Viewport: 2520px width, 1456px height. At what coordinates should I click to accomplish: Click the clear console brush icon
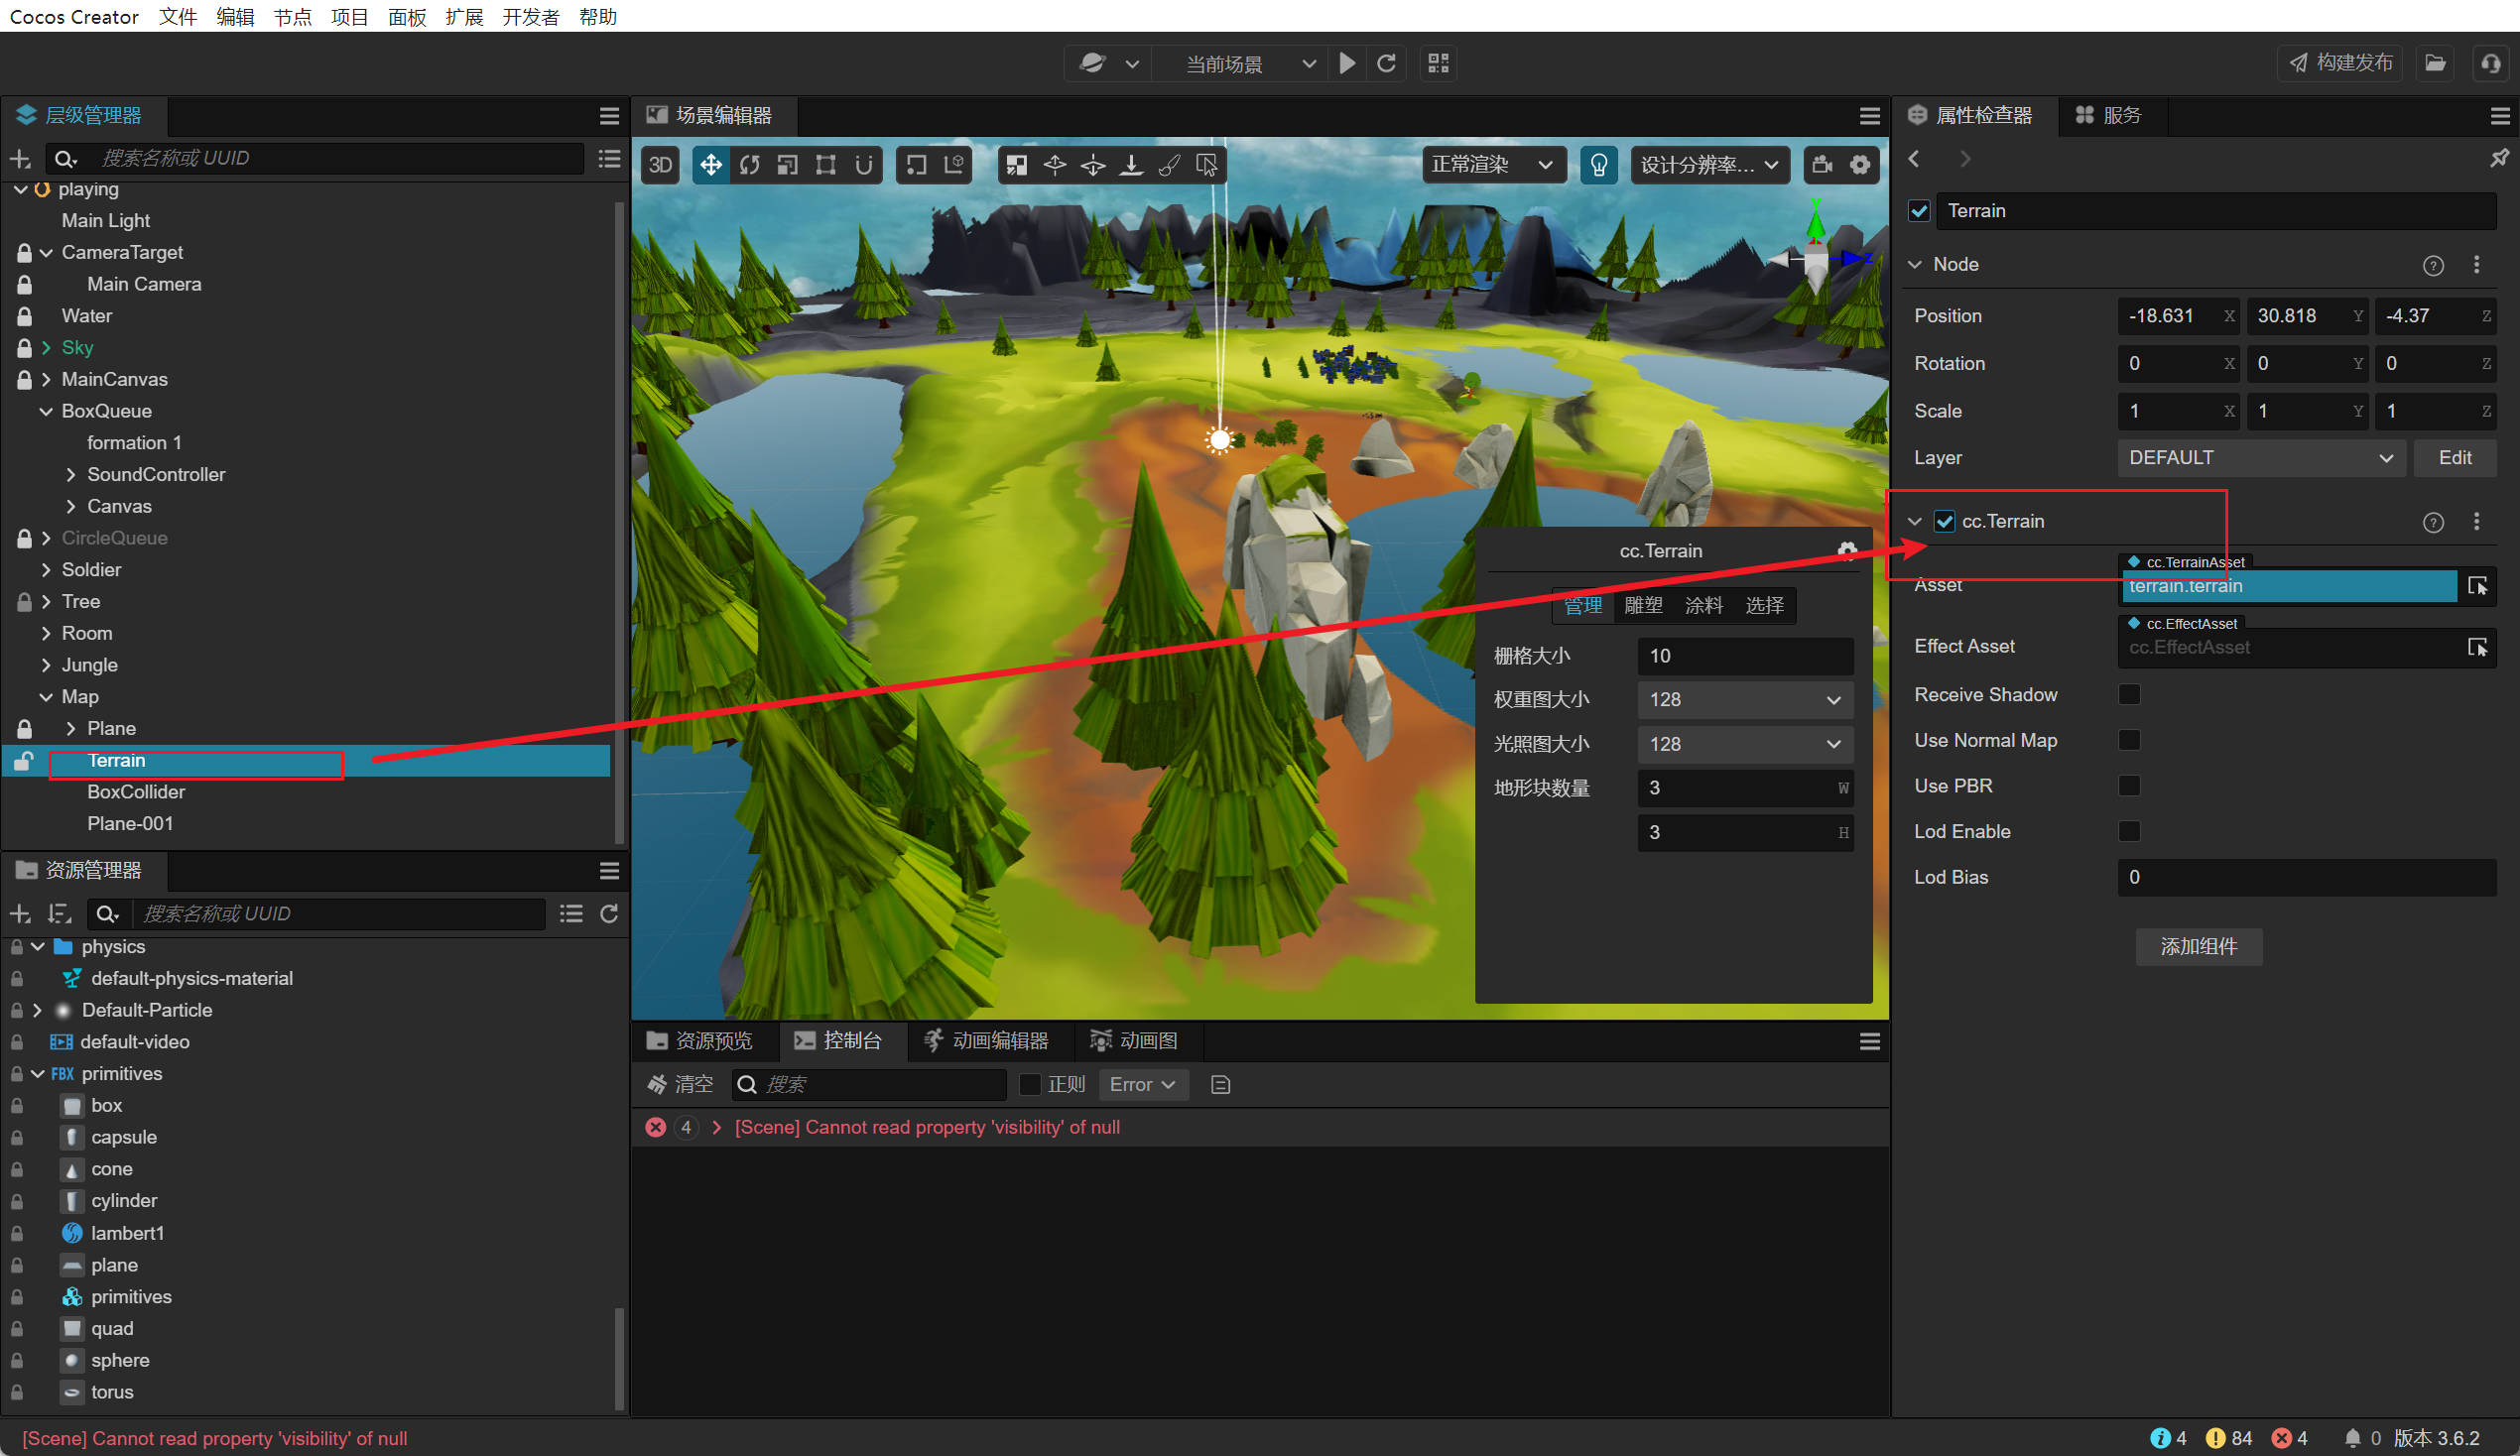click(x=657, y=1084)
